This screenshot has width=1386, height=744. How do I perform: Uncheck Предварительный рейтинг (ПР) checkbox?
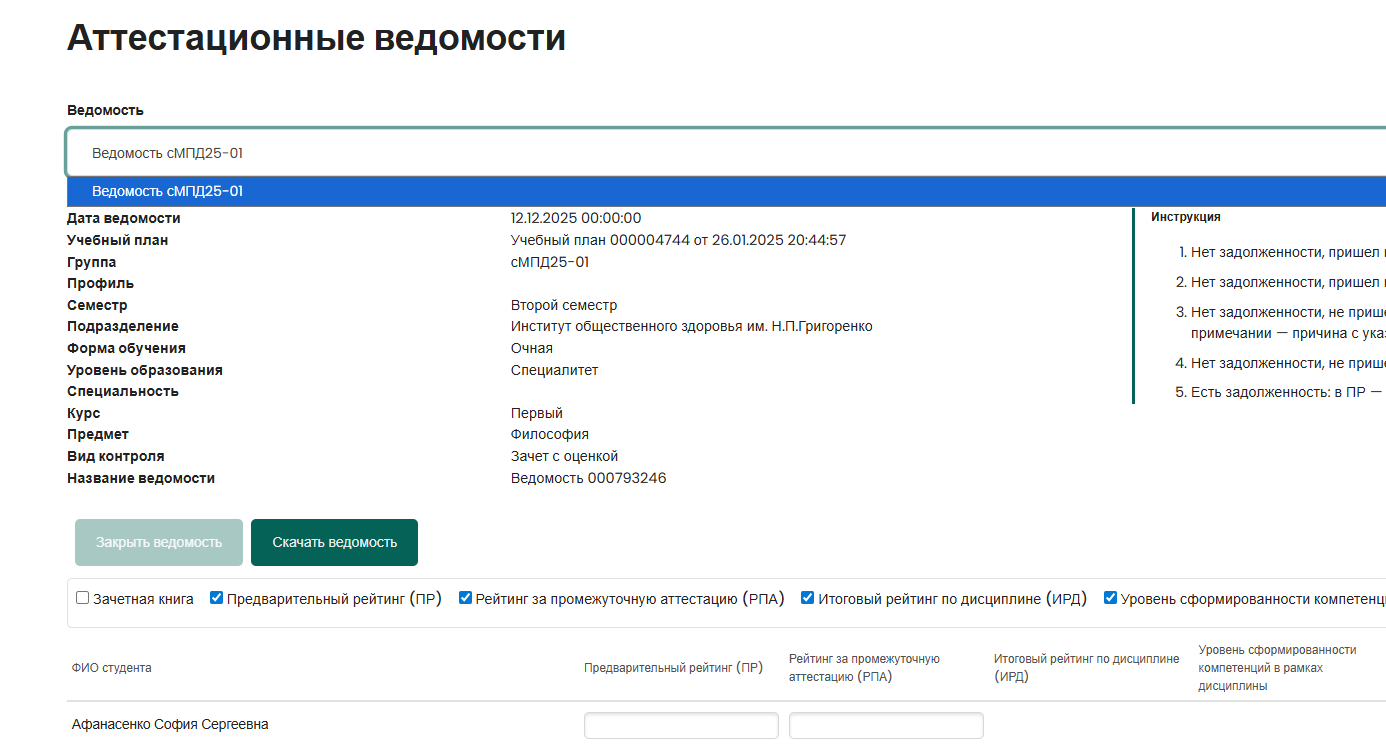216,598
